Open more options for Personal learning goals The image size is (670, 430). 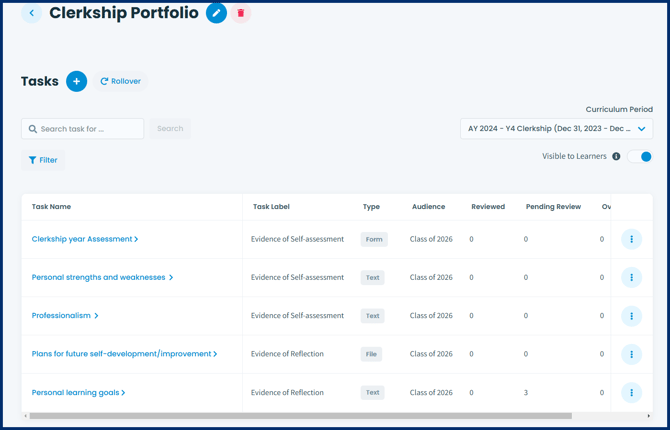632,392
